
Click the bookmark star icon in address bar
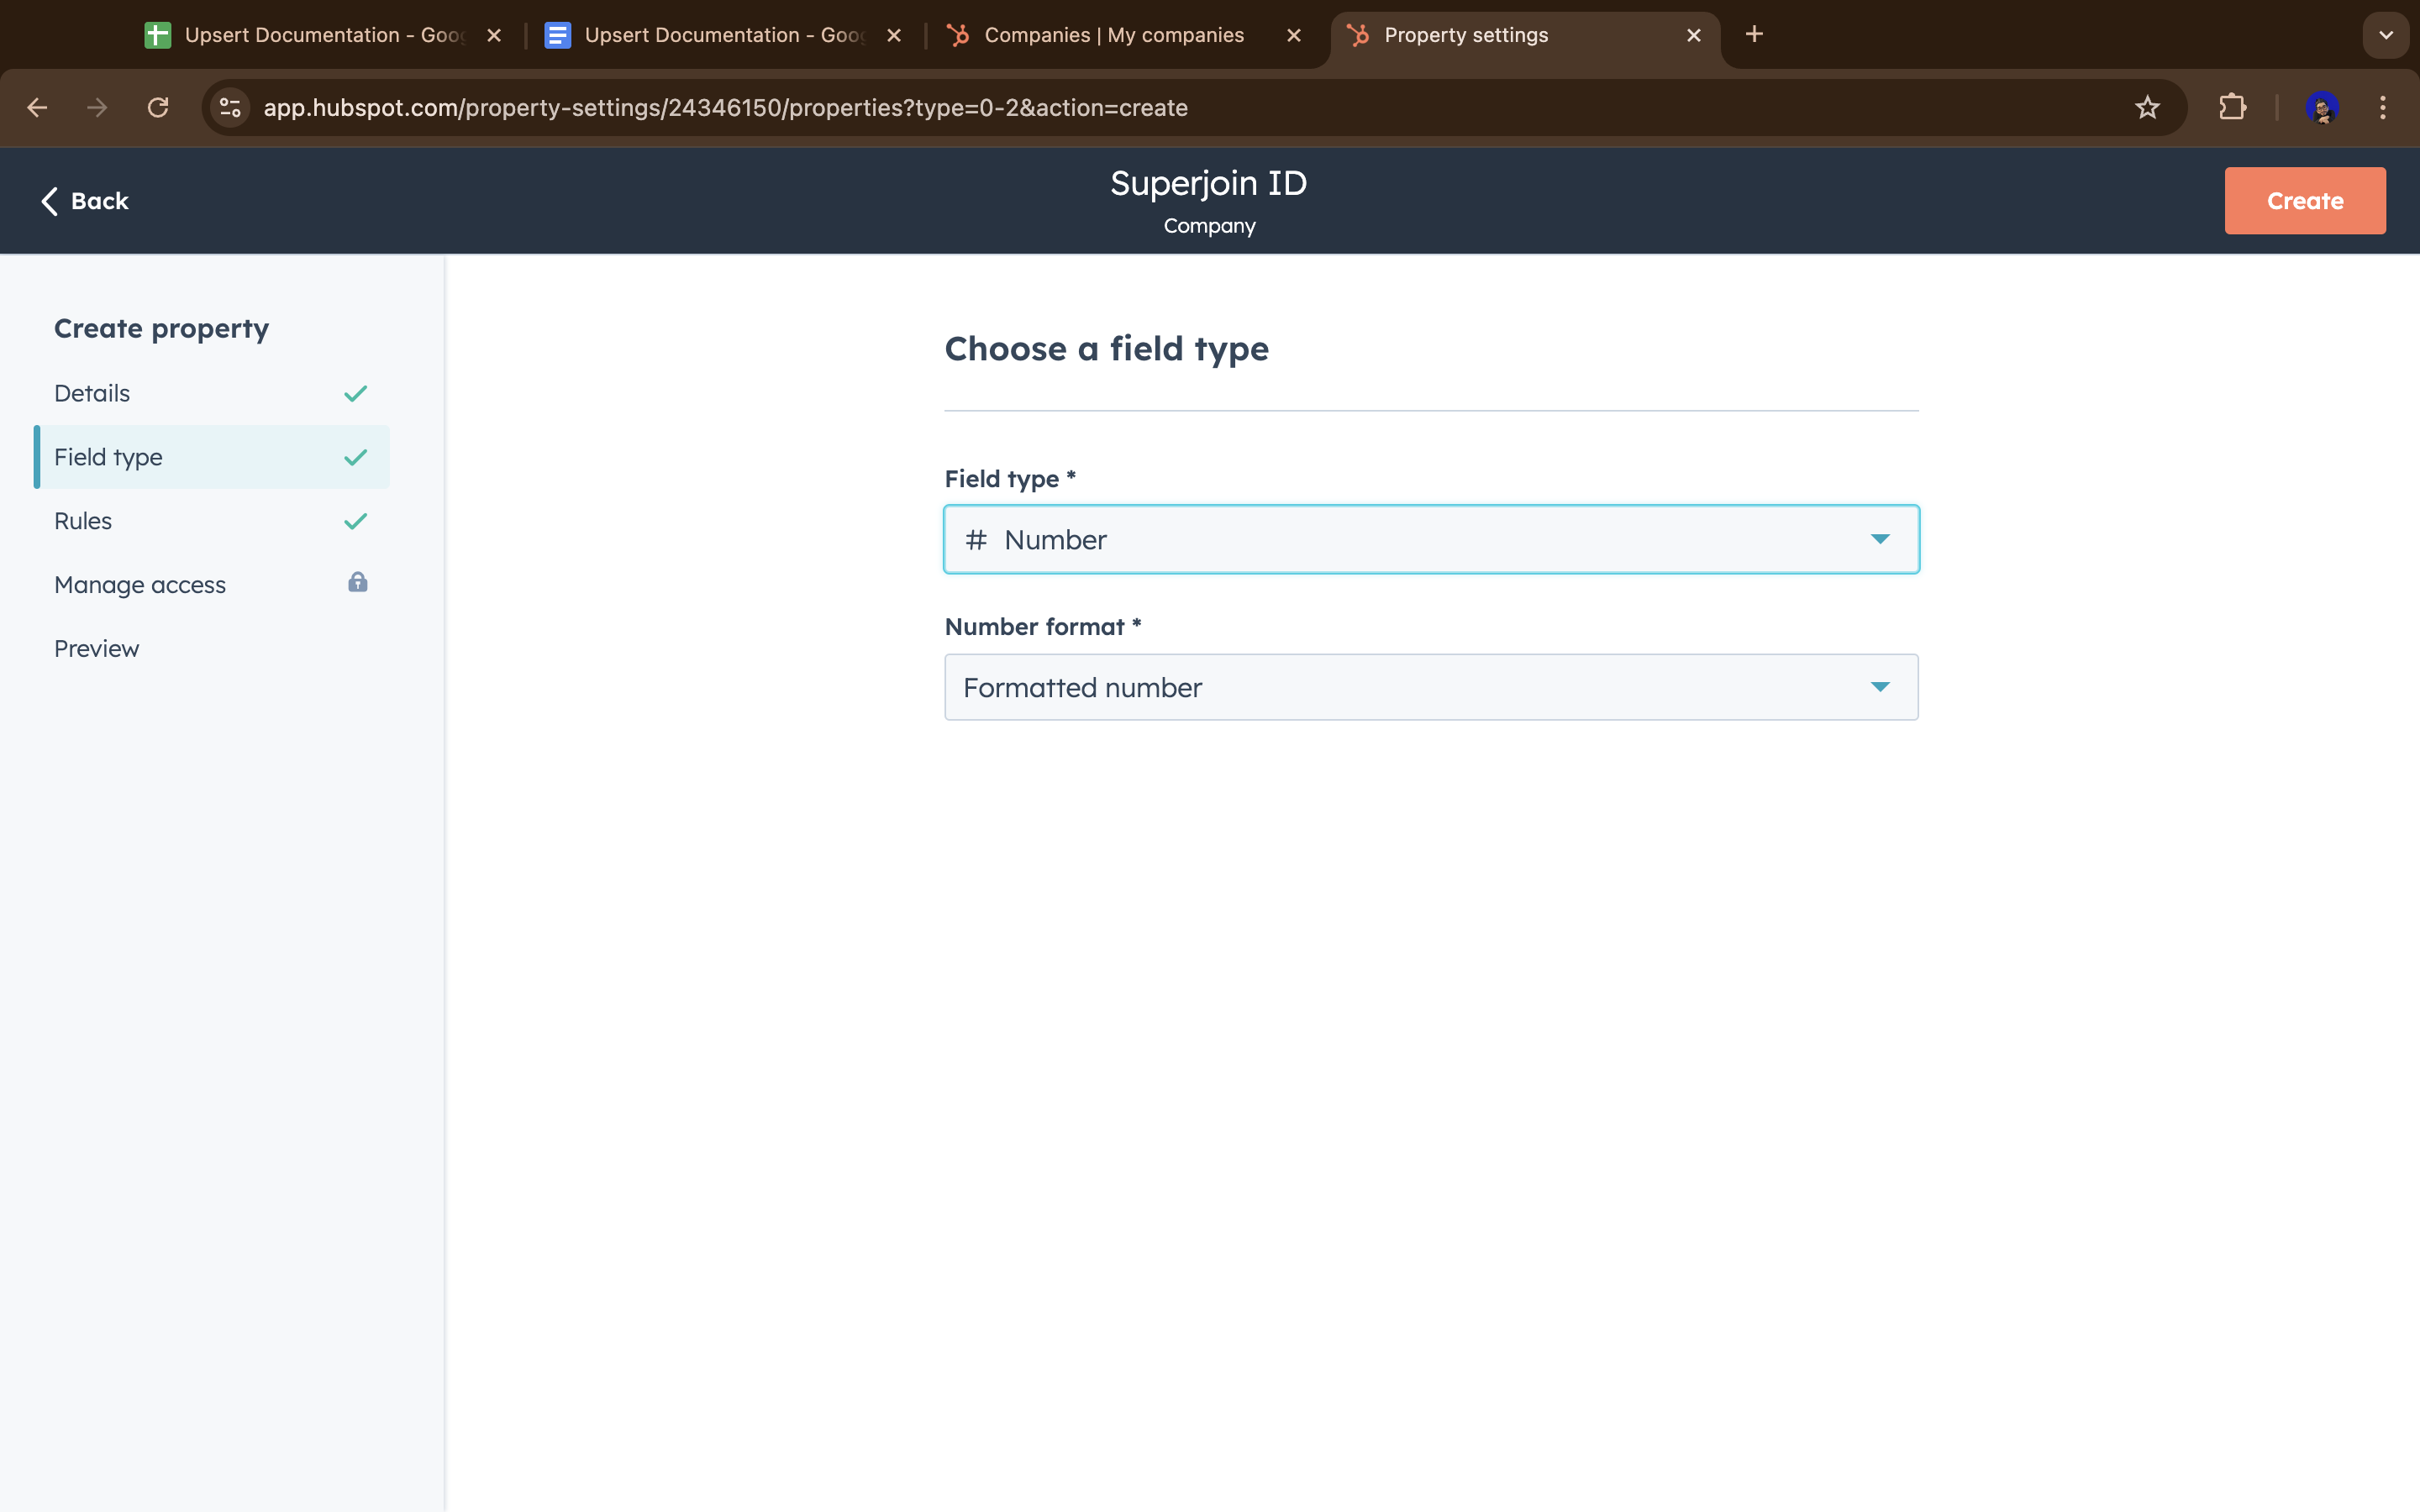click(x=2147, y=107)
